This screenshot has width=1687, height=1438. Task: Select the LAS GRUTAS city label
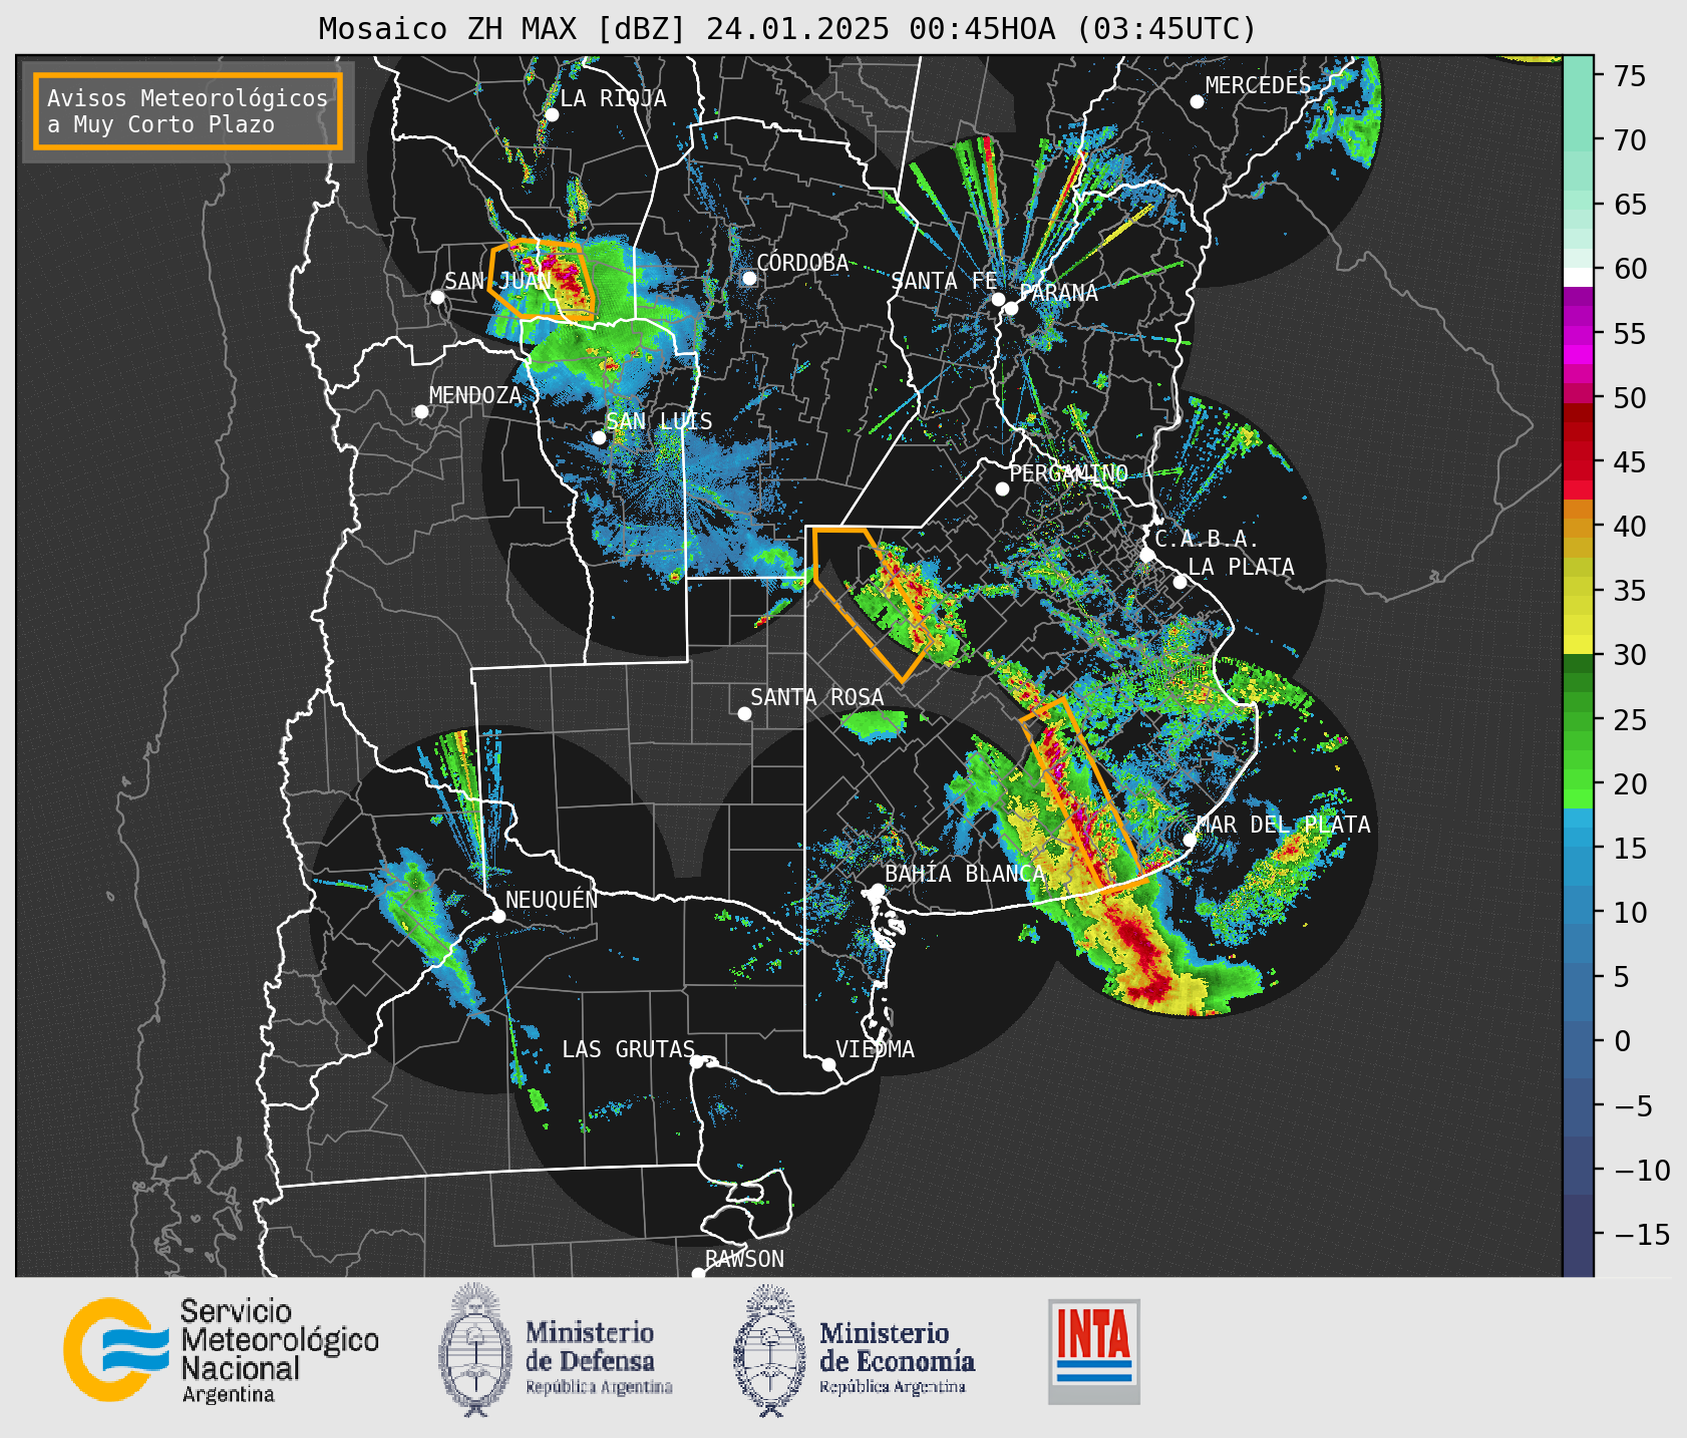[628, 1049]
